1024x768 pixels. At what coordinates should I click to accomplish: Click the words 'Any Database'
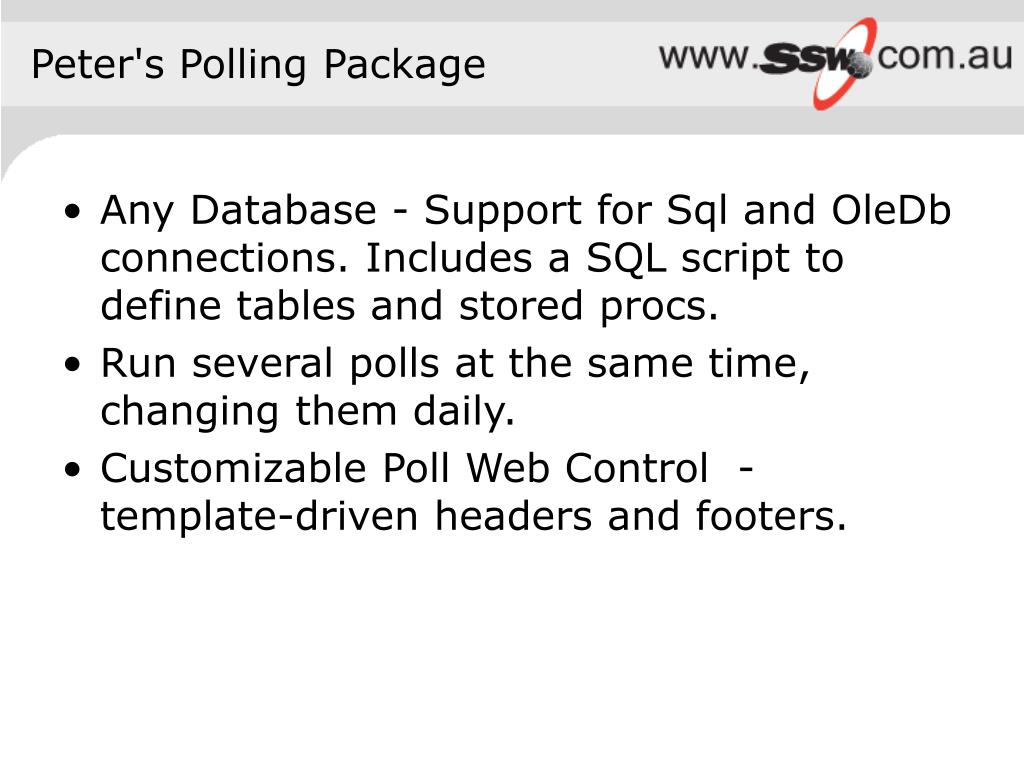click(238, 212)
